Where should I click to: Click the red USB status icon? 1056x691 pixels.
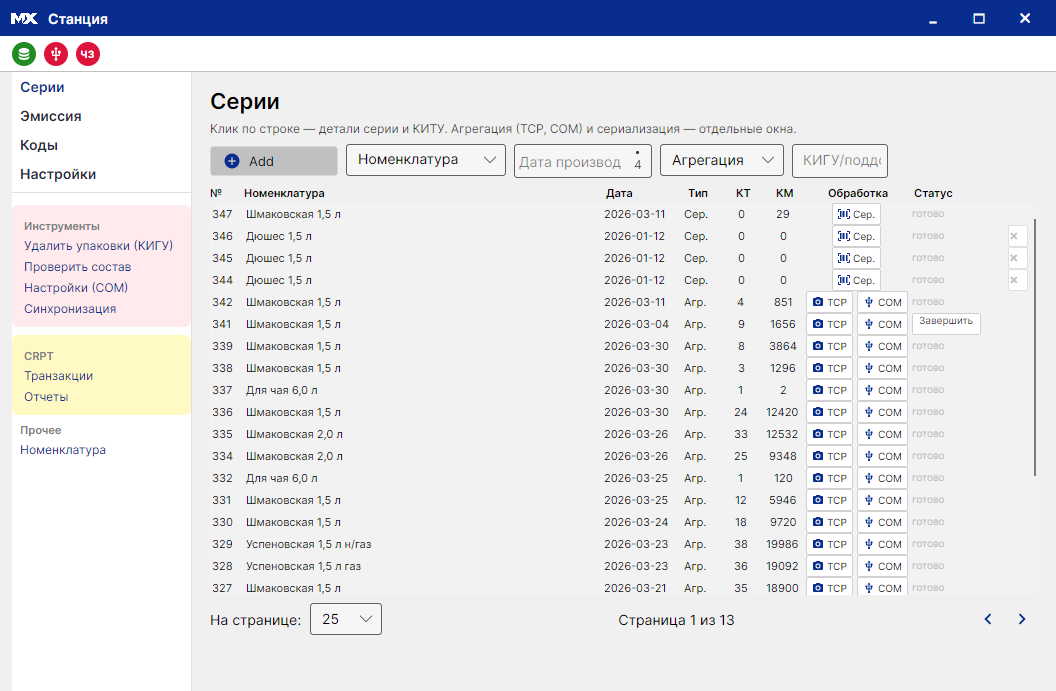tap(56, 54)
